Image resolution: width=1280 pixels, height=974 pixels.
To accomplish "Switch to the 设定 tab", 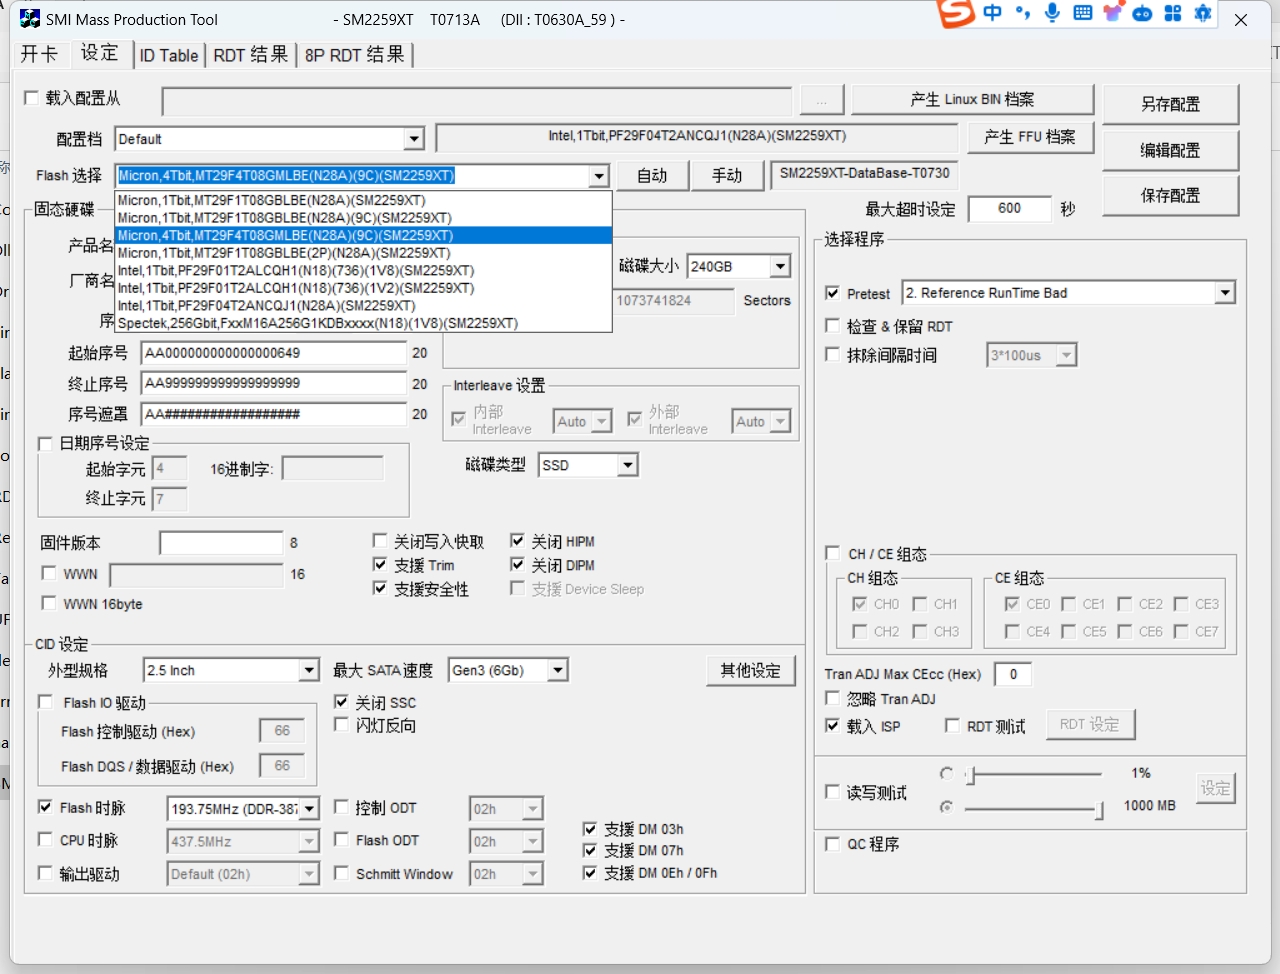I will point(99,53).
